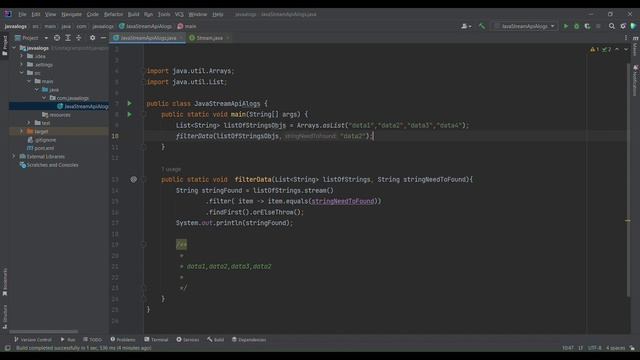Hide the Project tool window
Viewport: 640px width, 360px height.
103,38
